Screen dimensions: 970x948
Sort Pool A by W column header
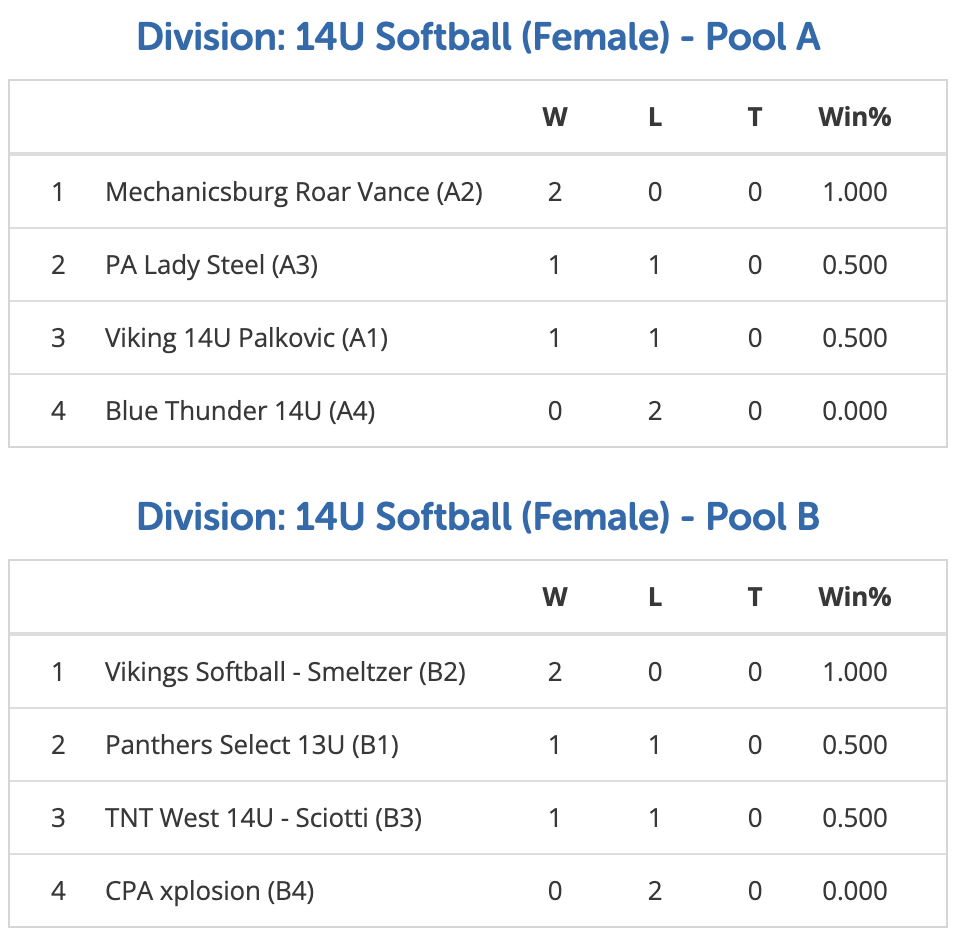tap(555, 117)
